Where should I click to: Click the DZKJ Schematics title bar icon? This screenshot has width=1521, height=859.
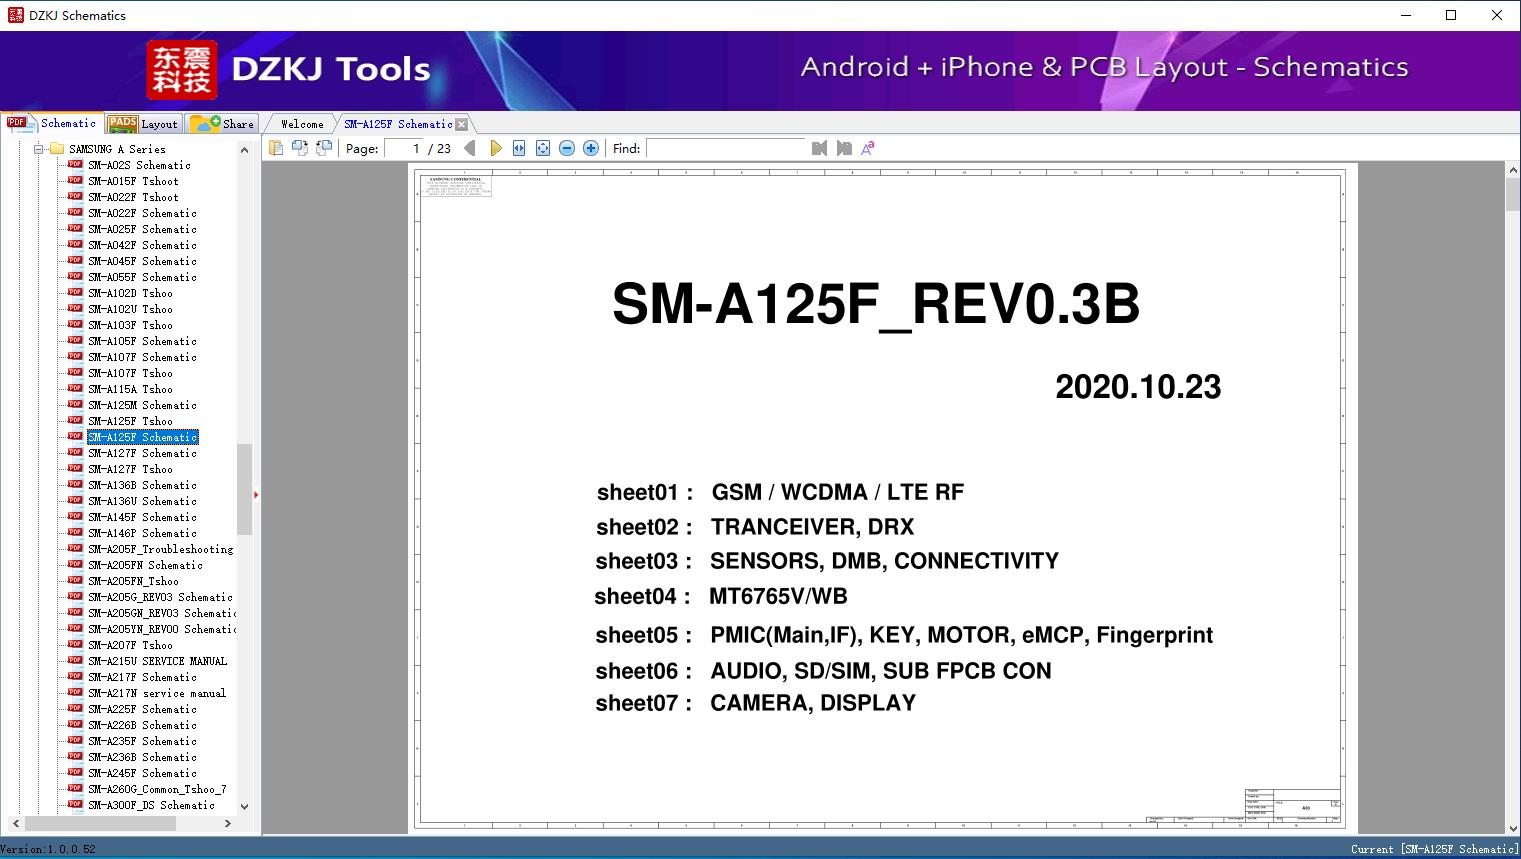tap(15, 15)
